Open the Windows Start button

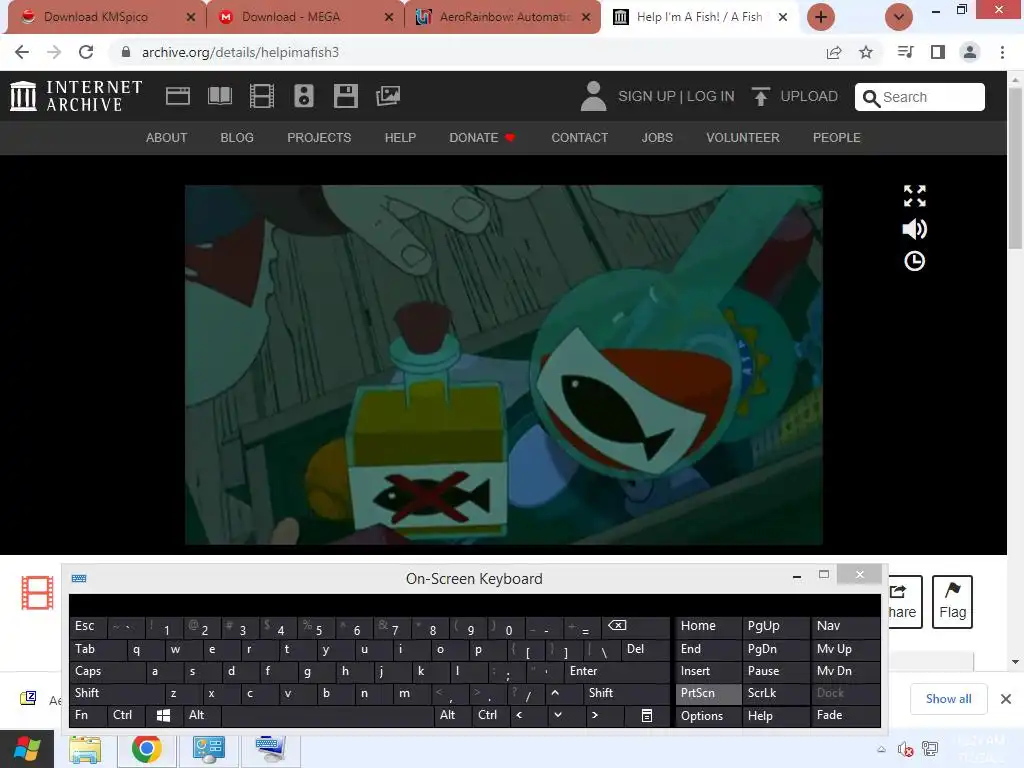pos(27,749)
